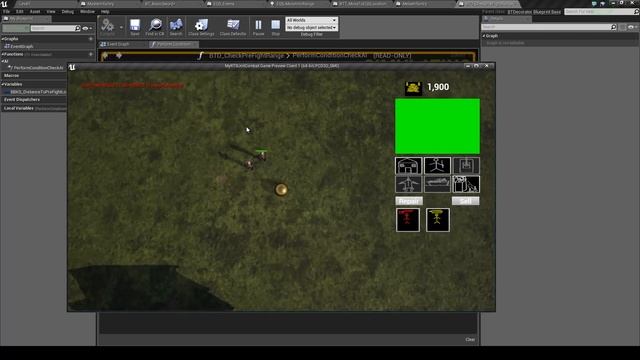Screen dimensions: 640x360
Task: Choose the red soldier unit button
Action: (x=407, y=220)
